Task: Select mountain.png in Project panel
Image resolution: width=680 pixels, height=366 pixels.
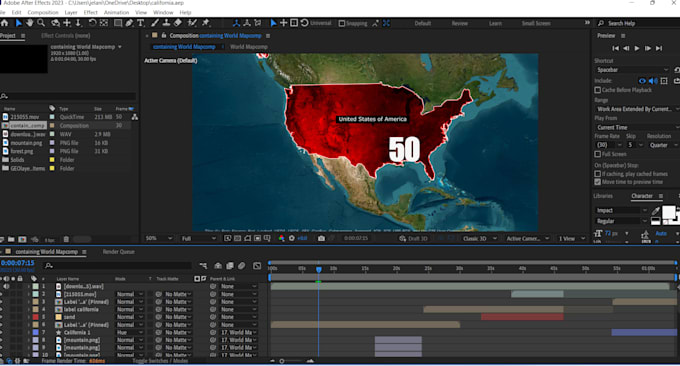Action: point(26,143)
